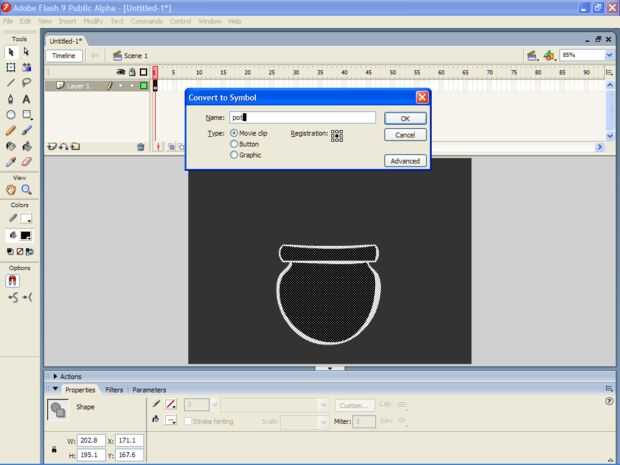620x465 pixels.
Task: Toggle show all layers as outlines
Action: pyautogui.click(x=144, y=72)
